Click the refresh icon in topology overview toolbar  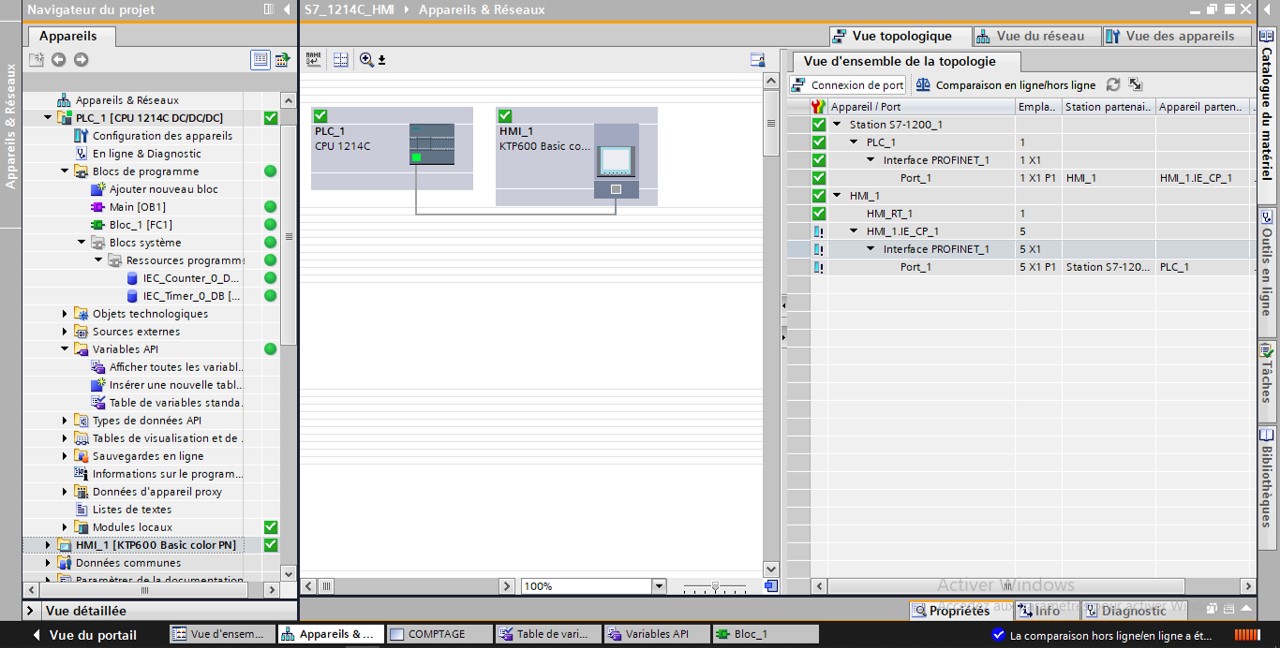pyautogui.click(x=1113, y=85)
